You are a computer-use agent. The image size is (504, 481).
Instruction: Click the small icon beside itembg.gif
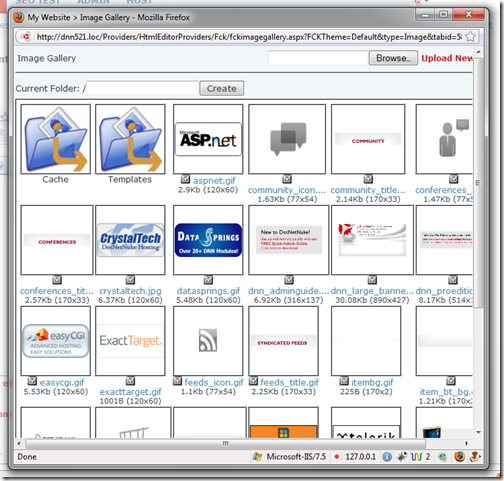[344, 381]
